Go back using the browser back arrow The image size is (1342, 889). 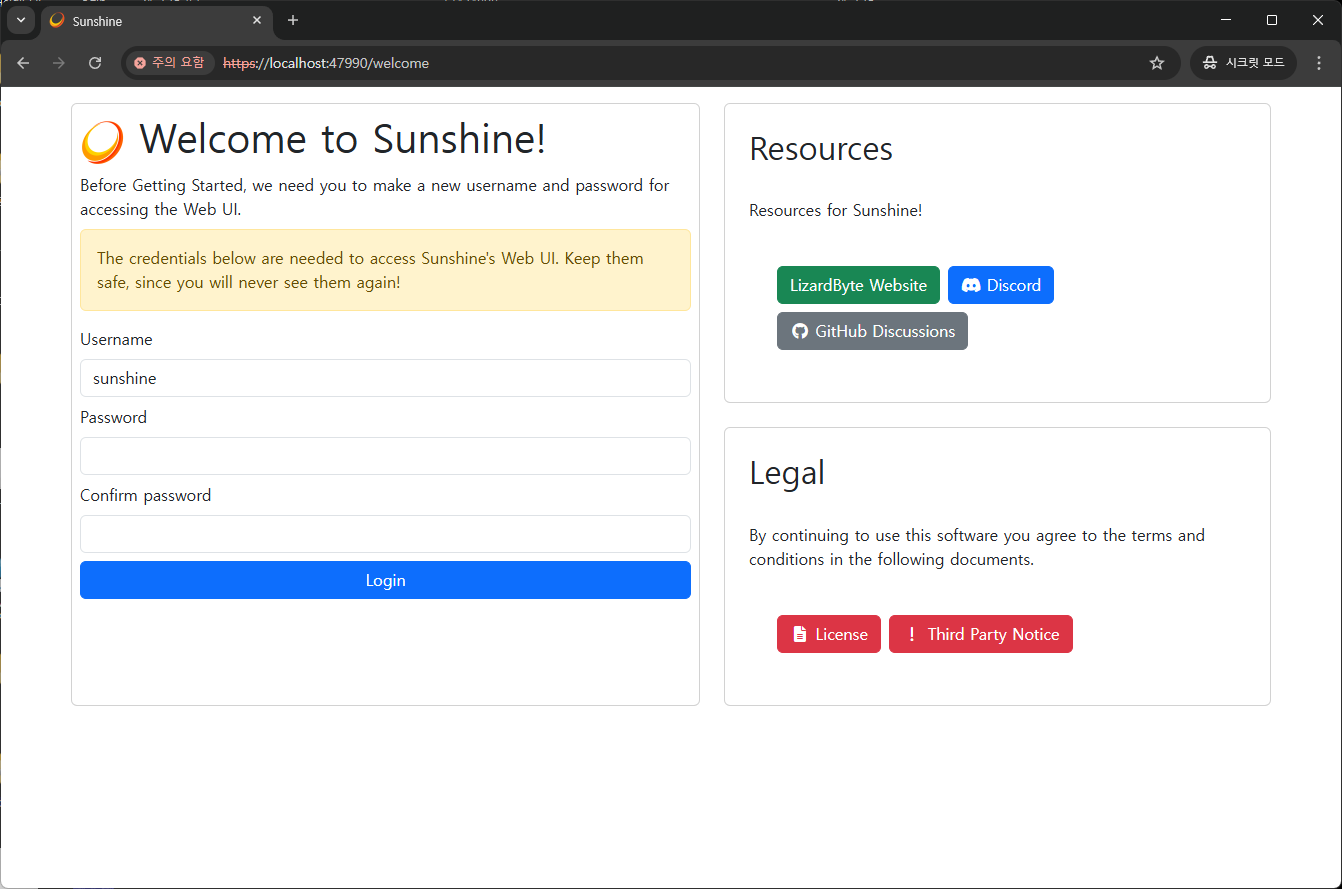[23, 63]
